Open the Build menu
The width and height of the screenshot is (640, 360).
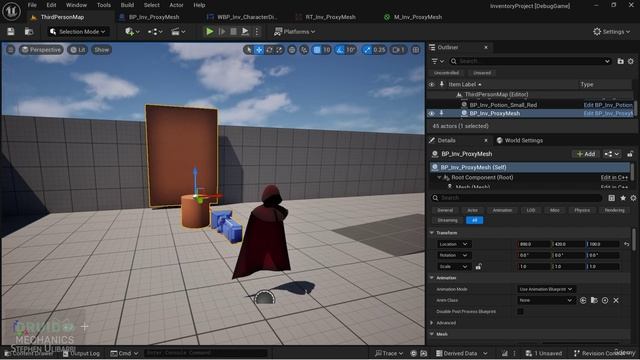click(x=127, y=5)
